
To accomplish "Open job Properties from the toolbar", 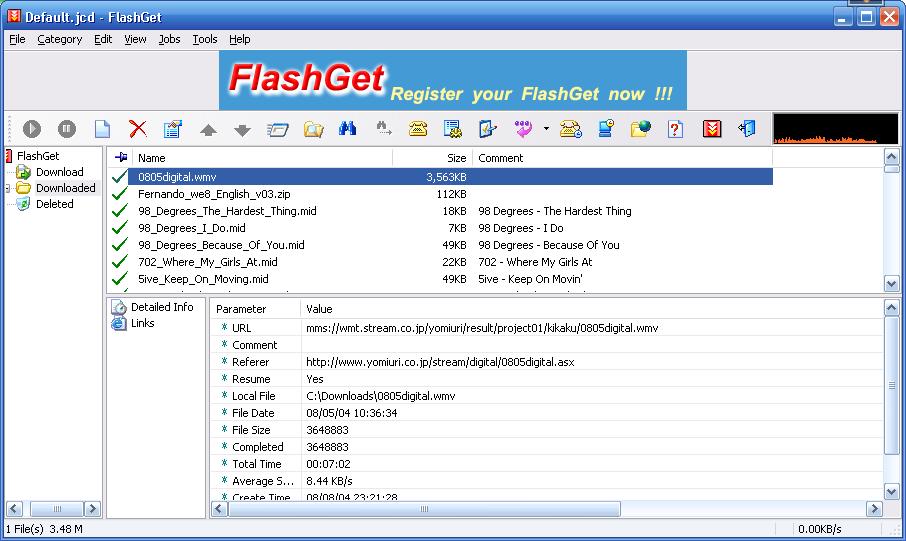I will click(173, 128).
